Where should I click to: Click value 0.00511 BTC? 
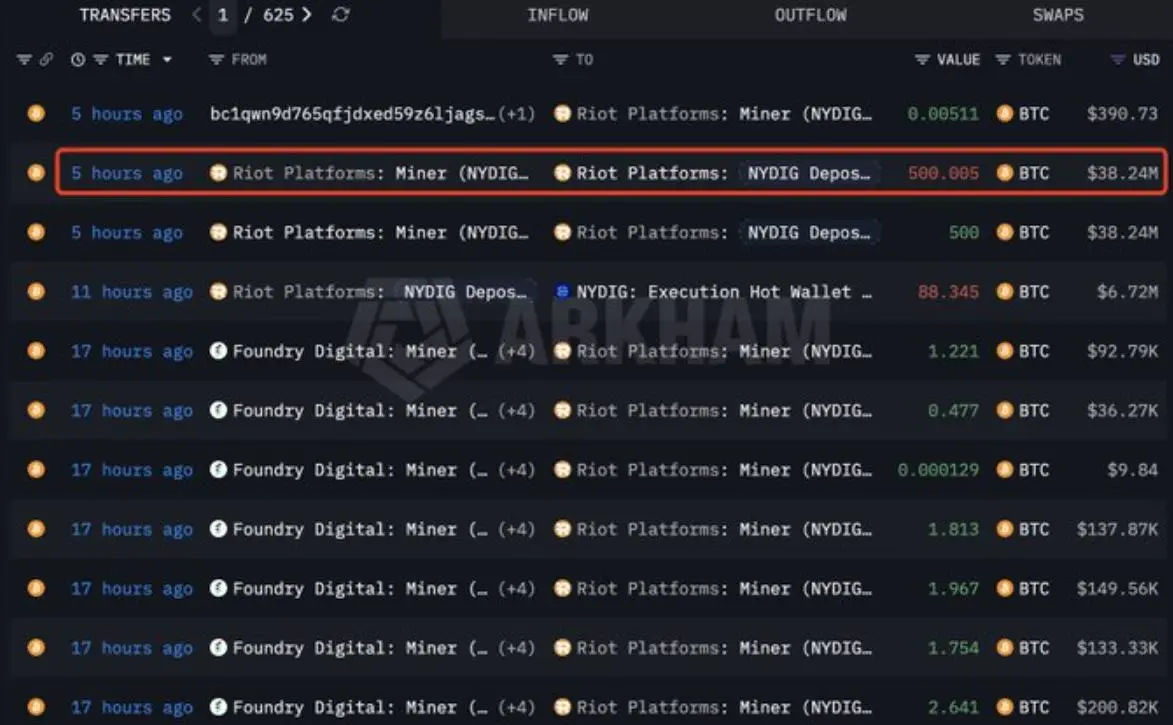coord(943,114)
